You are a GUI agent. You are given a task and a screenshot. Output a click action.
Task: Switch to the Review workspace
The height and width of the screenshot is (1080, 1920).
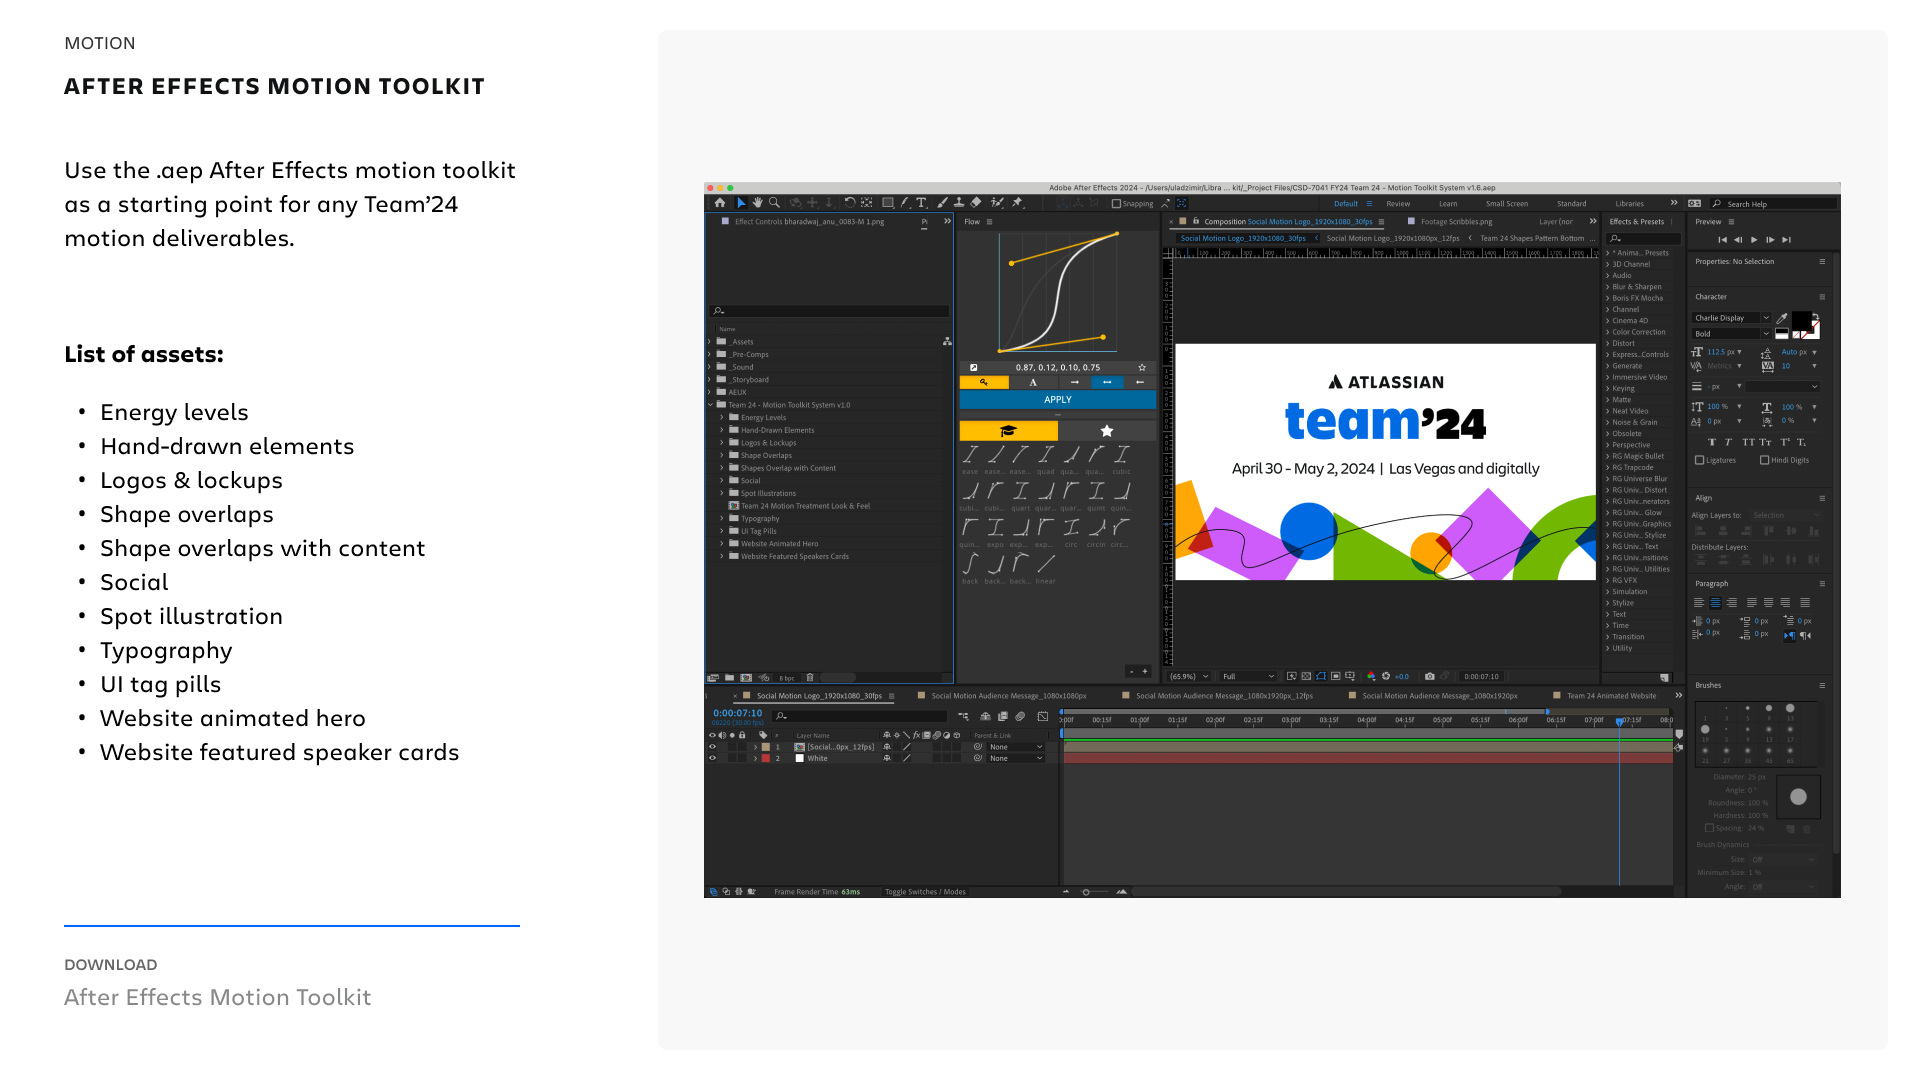(1398, 204)
